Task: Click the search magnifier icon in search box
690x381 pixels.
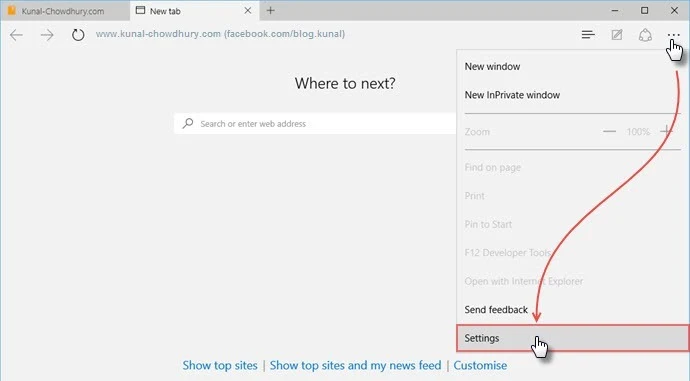Action: (x=188, y=123)
